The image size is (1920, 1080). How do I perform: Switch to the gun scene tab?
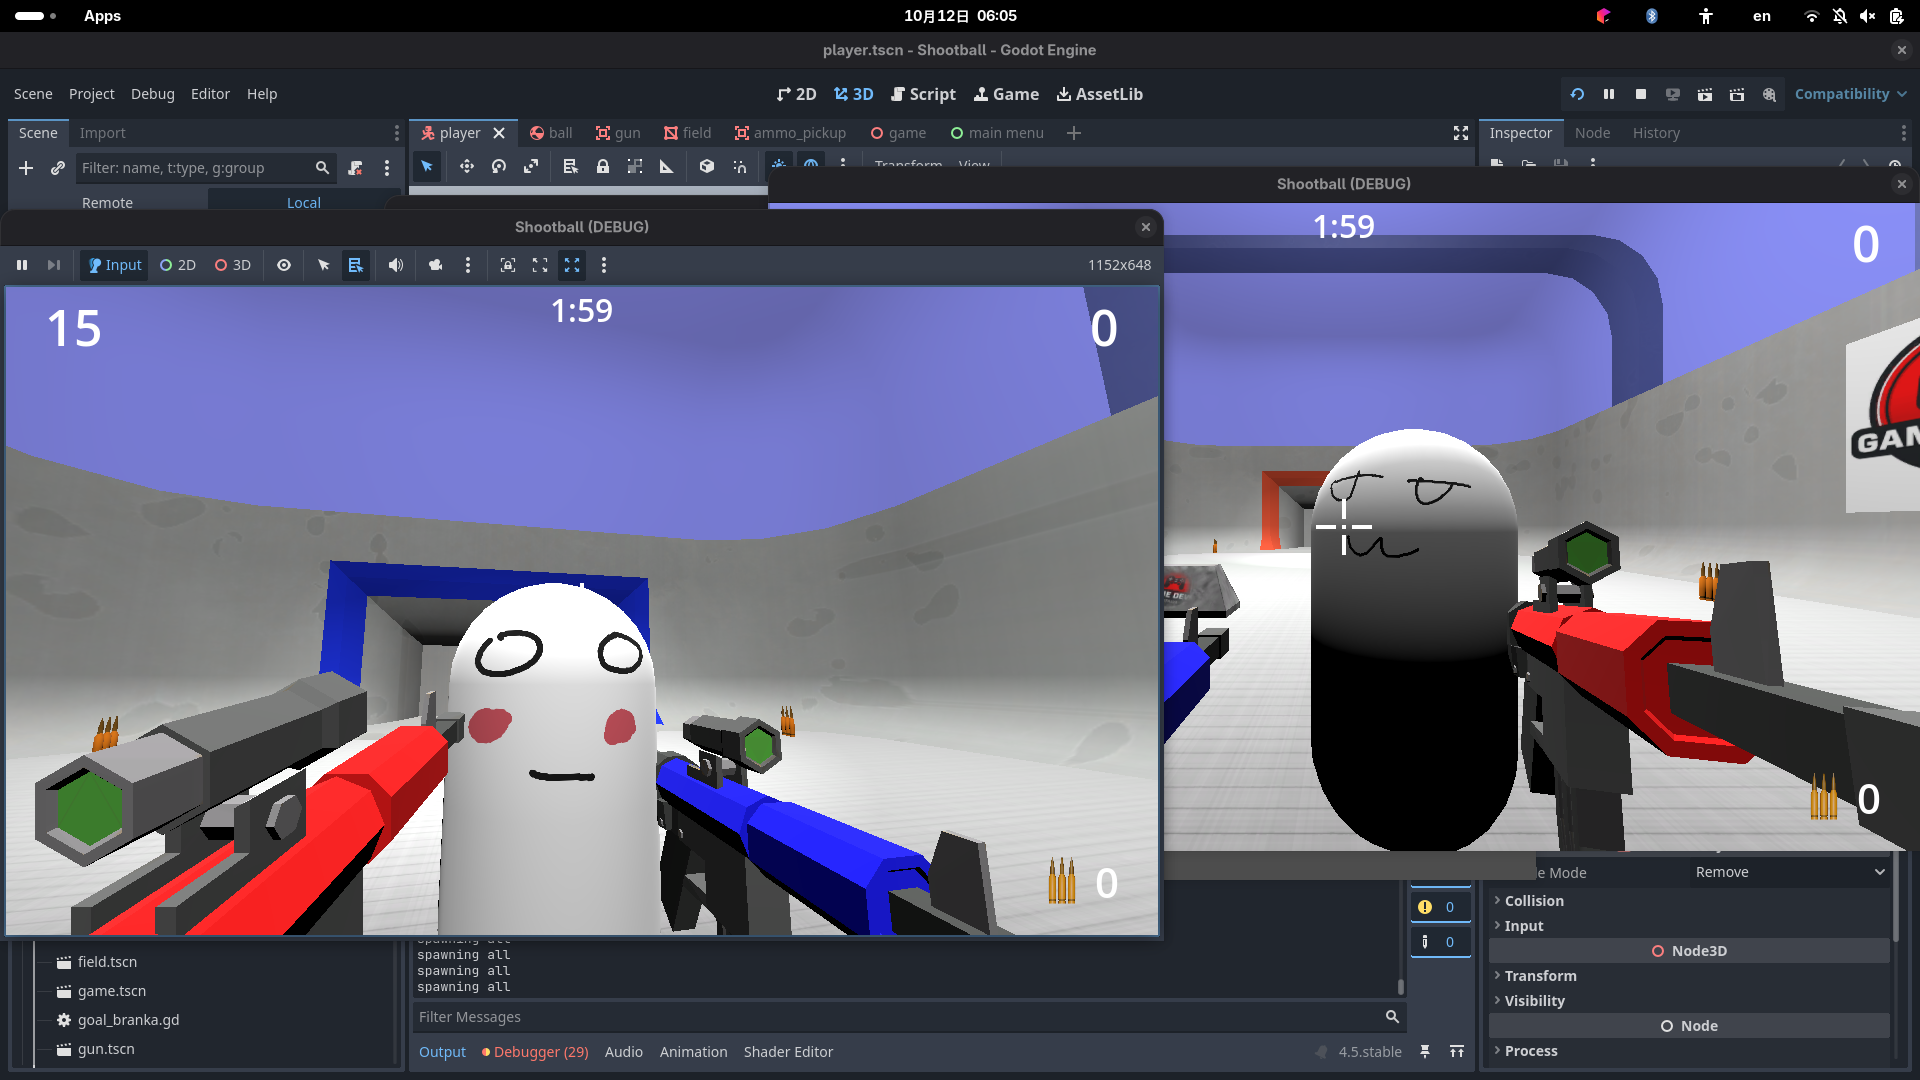click(x=618, y=133)
